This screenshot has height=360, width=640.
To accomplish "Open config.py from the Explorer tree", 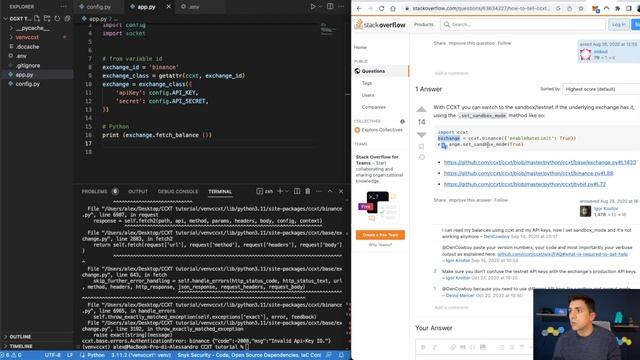I will coord(28,84).
